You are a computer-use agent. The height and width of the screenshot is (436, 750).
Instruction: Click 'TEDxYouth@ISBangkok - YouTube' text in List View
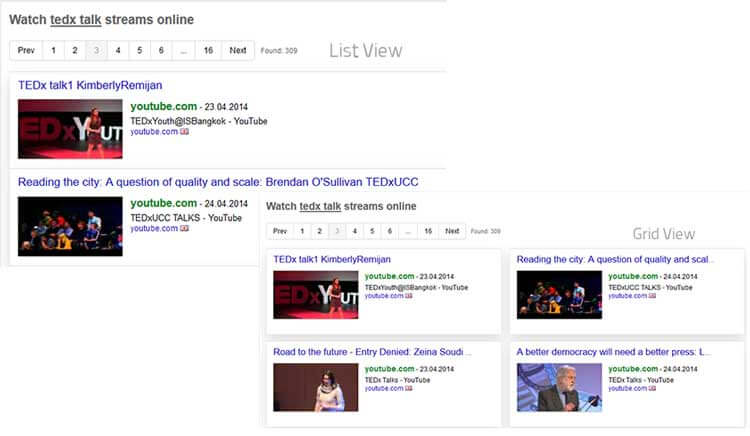(x=199, y=121)
